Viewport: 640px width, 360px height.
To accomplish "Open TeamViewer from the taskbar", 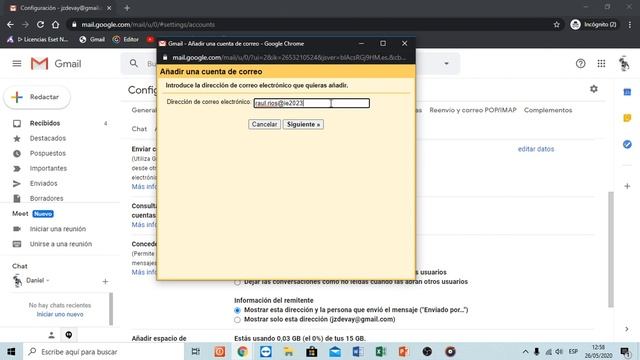I will pyautogui.click(x=266, y=351).
